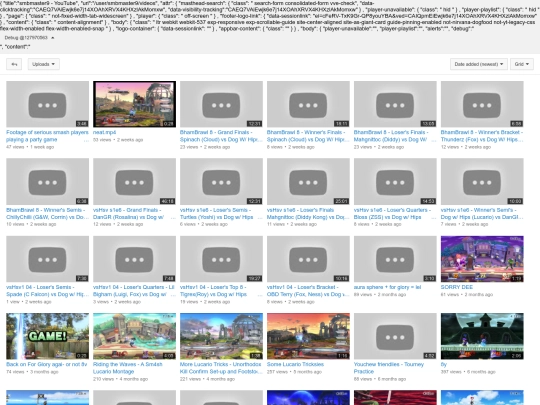Image resolution: width=540 pixels, height=405 pixels.
Task: Open 'Youchew friendlies - Tourney Practice' link
Action: coord(389,368)
